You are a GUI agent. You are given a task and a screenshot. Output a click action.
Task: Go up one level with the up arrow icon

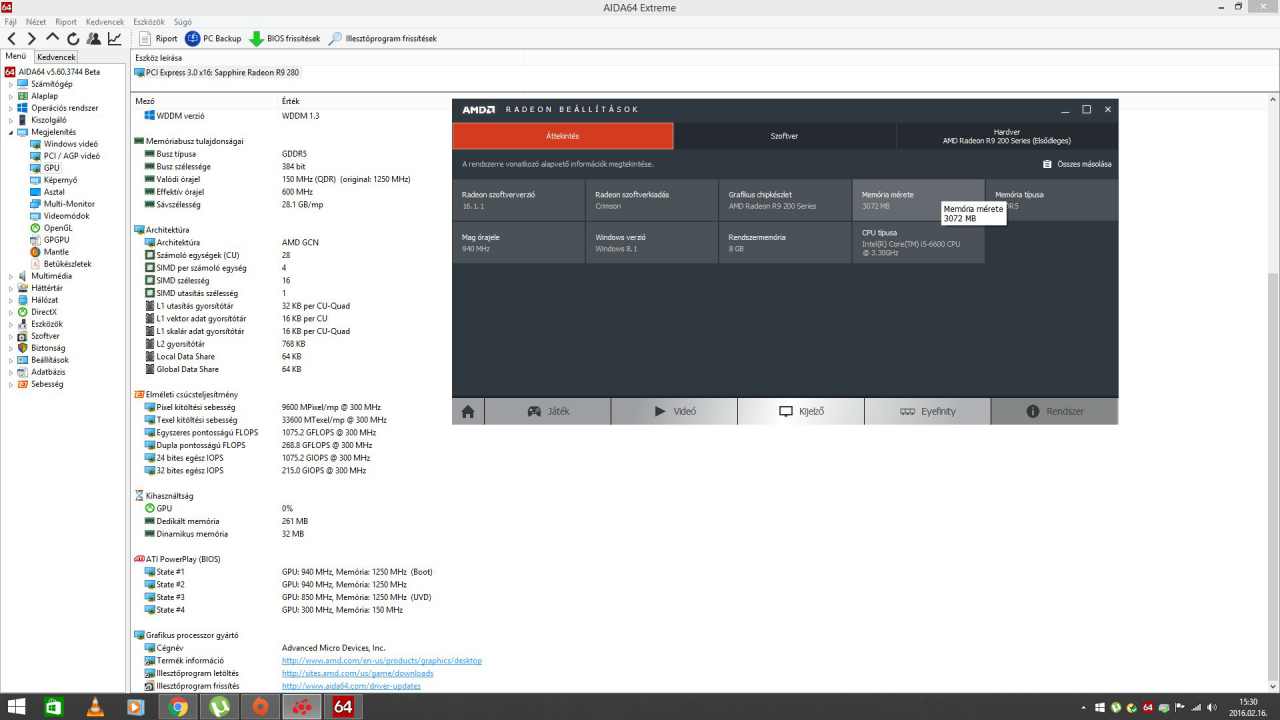point(52,38)
